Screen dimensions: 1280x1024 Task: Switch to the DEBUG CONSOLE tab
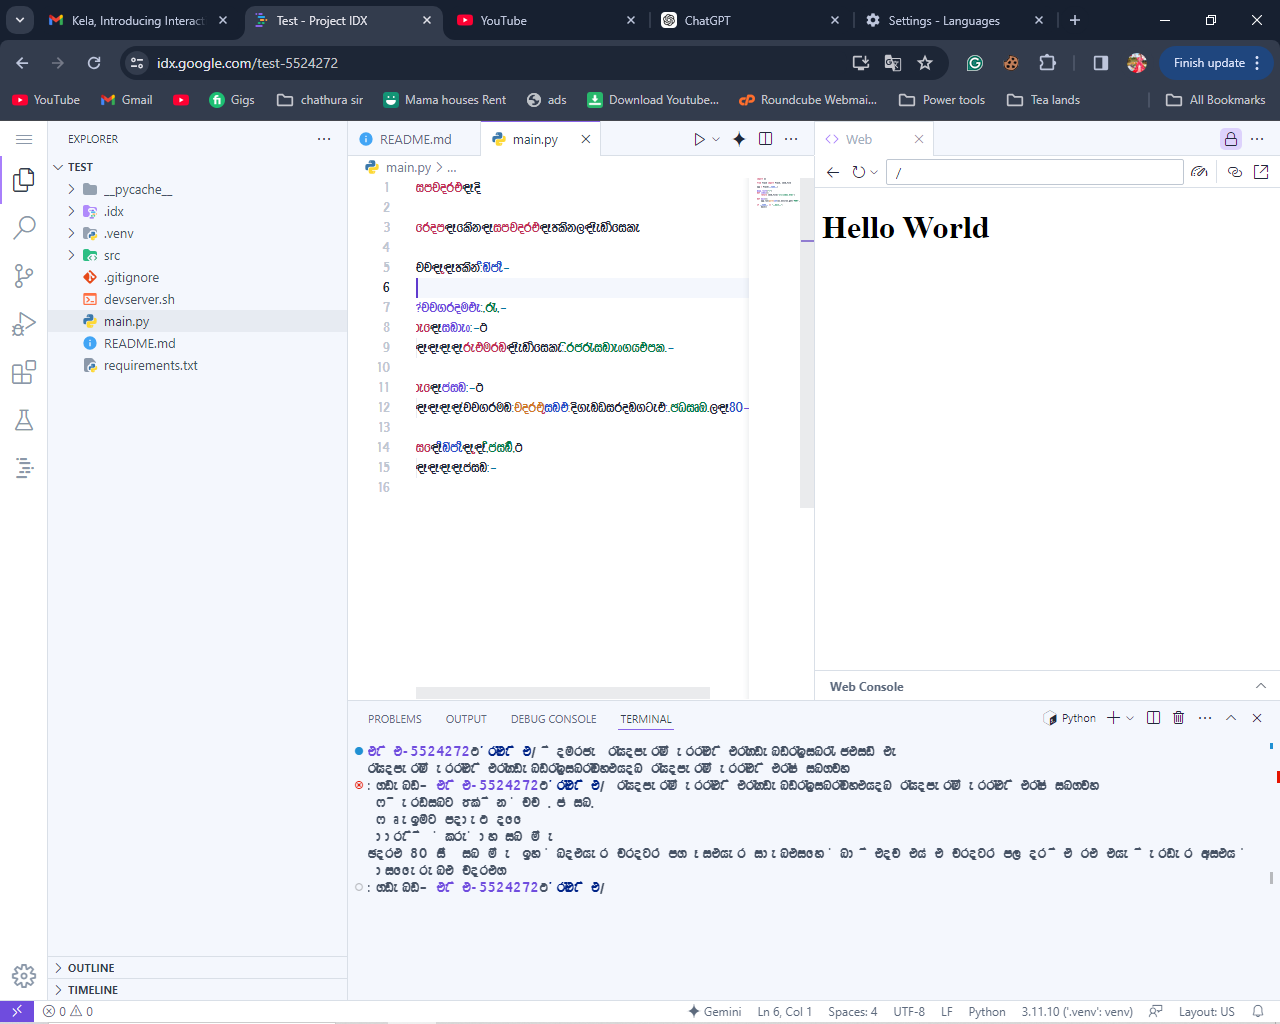click(553, 719)
